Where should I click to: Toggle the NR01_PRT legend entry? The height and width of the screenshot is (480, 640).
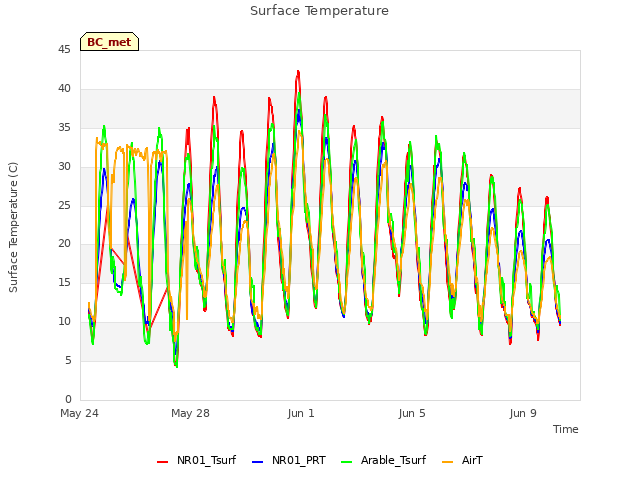pyautogui.click(x=289, y=460)
